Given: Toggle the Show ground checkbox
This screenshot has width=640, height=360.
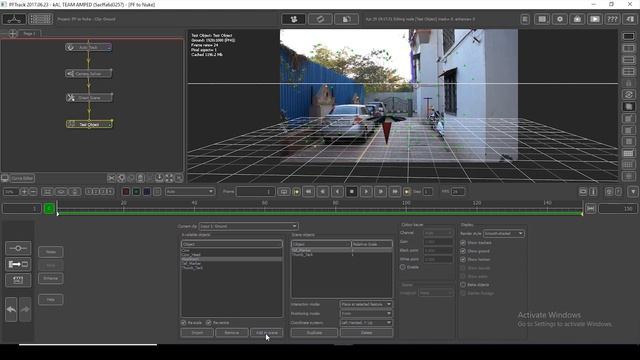Looking at the screenshot, I should tap(463, 251).
